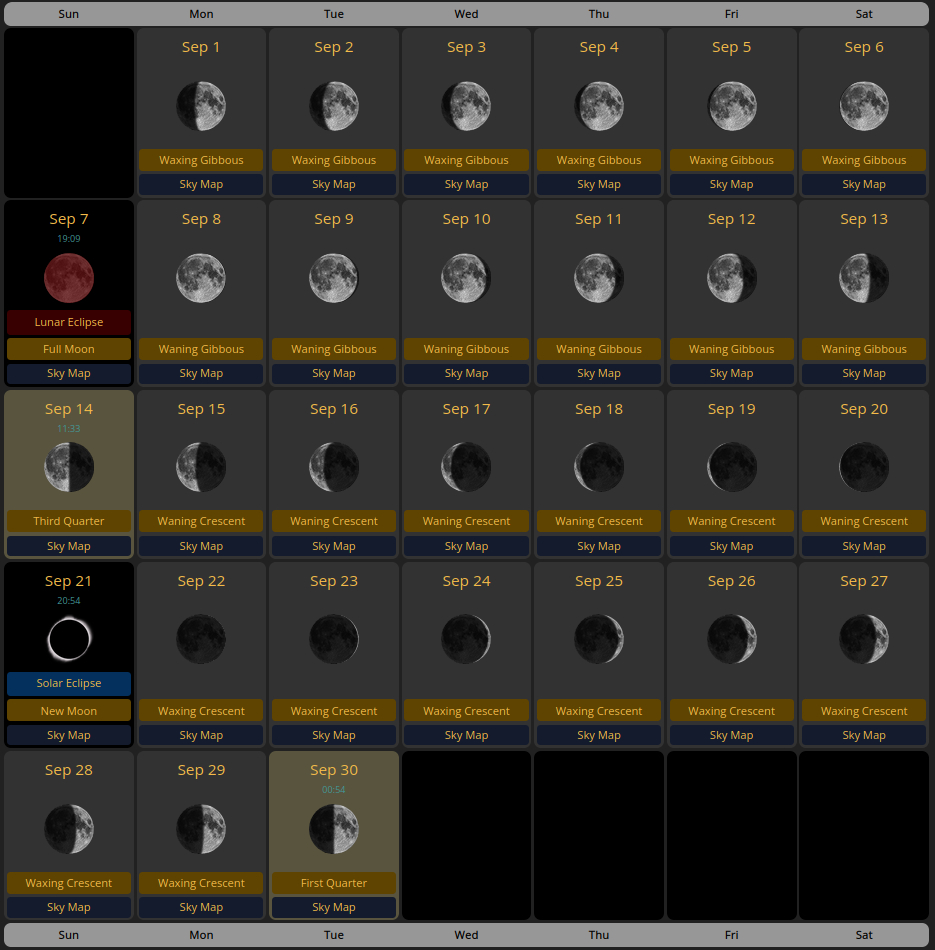The image size is (935, 950).
Task: Open Sky Map for Sep 24
Action: [x=466, y=735]
